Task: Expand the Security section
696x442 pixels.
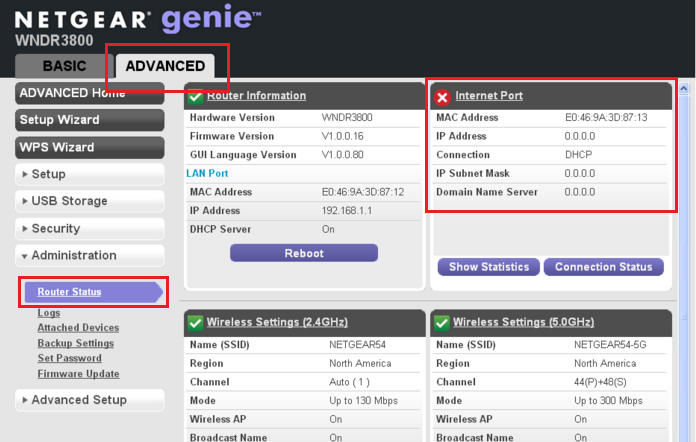Action: click(90, 229)
